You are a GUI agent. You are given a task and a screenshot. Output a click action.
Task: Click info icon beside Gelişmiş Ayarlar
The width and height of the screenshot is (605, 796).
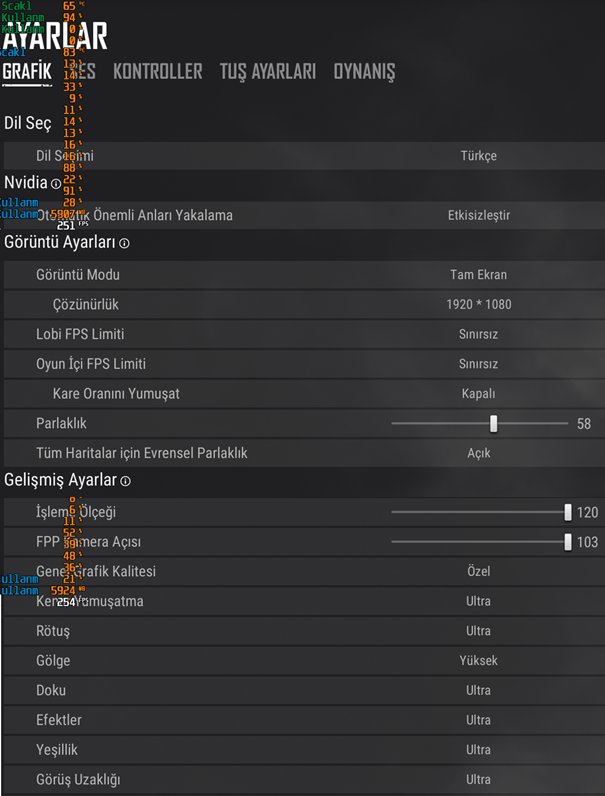click(125, 482)
